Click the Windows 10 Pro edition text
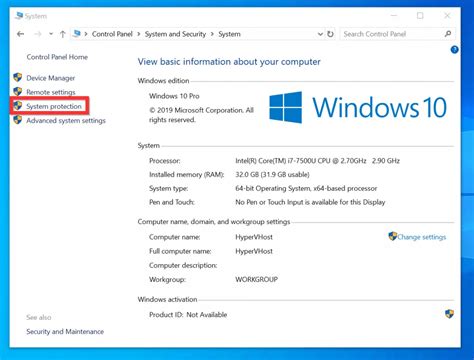 (x=174, y=96)
